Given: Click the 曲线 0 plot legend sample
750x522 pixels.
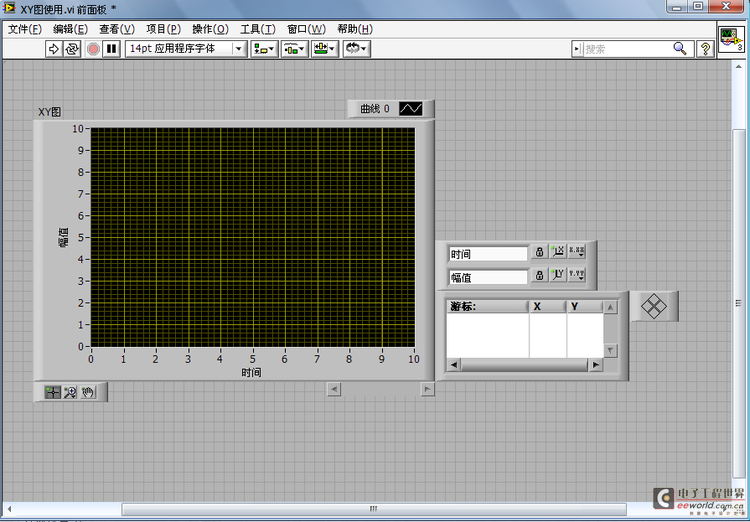Looking at the screenshot, I should click(411, 109).
